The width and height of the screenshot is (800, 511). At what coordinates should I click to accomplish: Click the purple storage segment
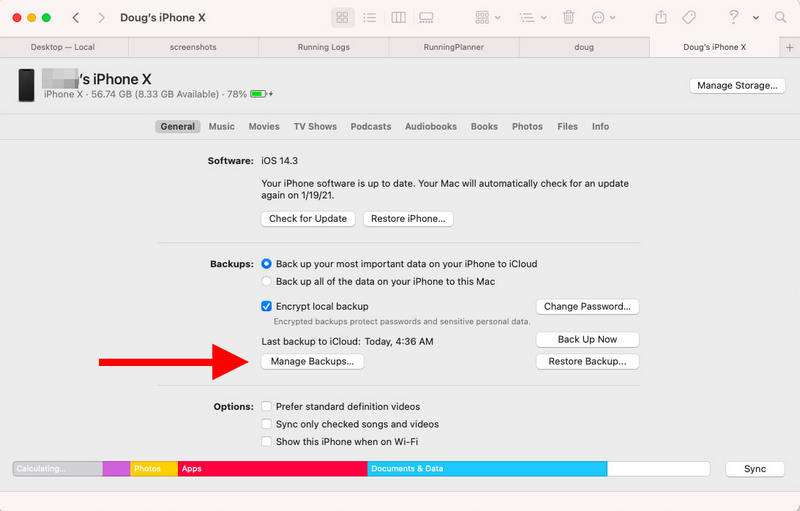point(116,469)
